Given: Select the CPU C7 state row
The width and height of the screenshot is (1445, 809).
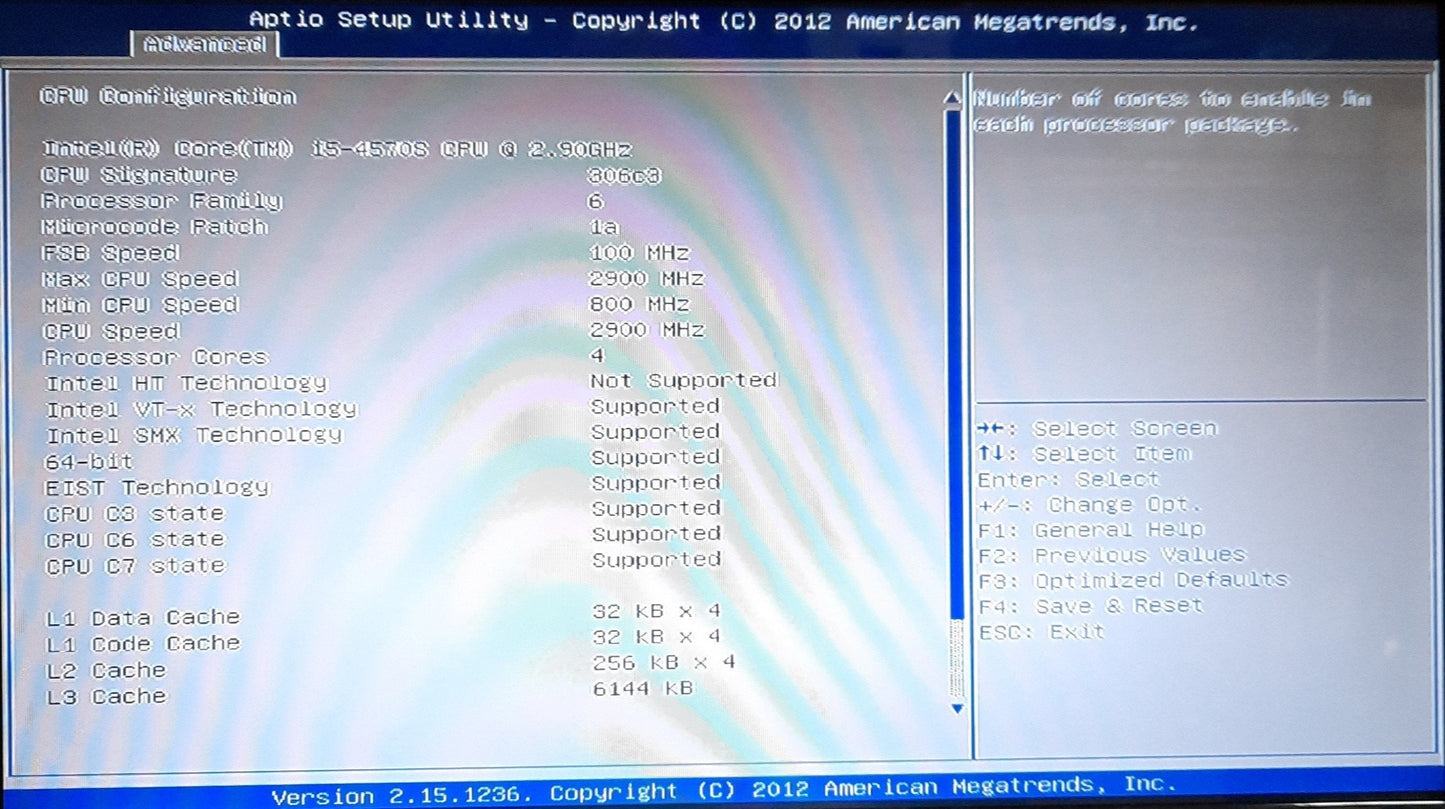Looking at the screenshot, I should 135,566.
